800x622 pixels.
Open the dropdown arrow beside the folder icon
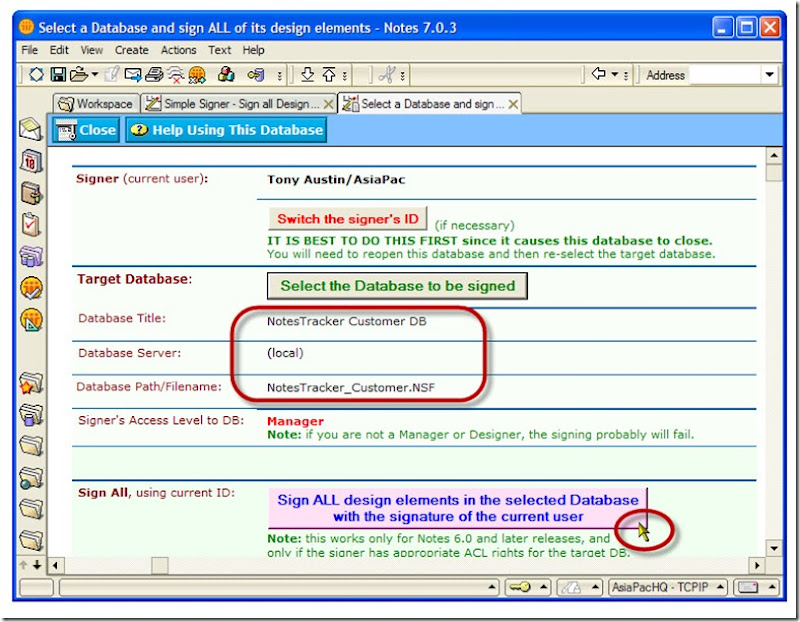(x=95, y=75)
